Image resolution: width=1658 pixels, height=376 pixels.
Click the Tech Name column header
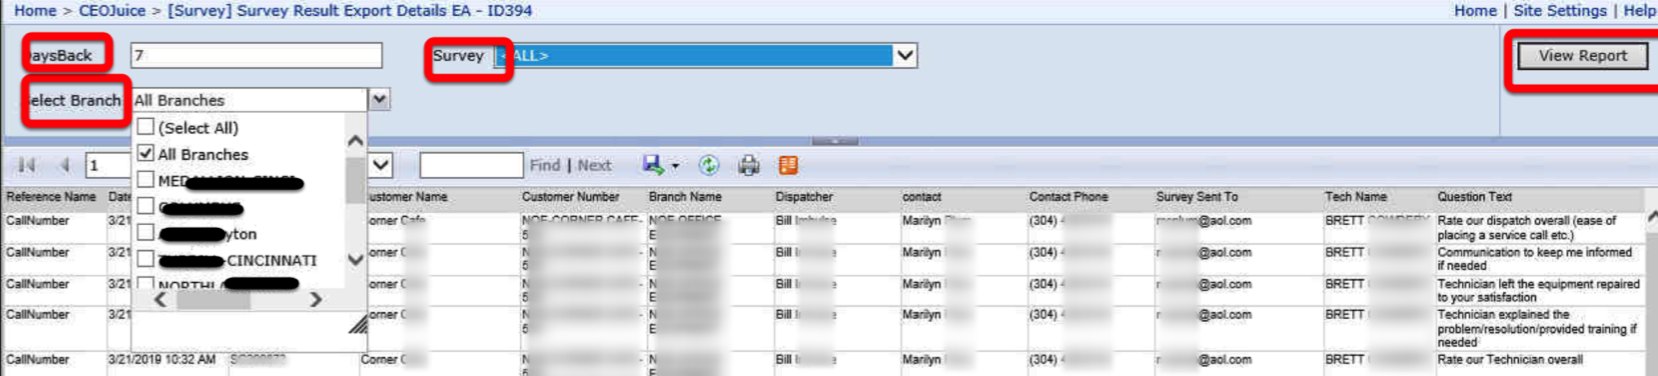[x=1356, y=197]
